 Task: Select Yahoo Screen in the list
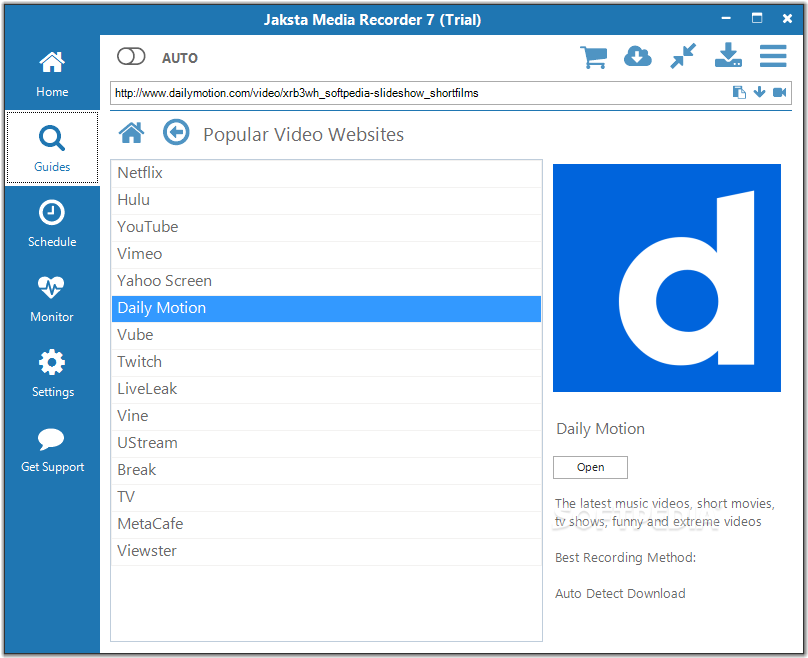pyautogui.click(x=326, y=281)
